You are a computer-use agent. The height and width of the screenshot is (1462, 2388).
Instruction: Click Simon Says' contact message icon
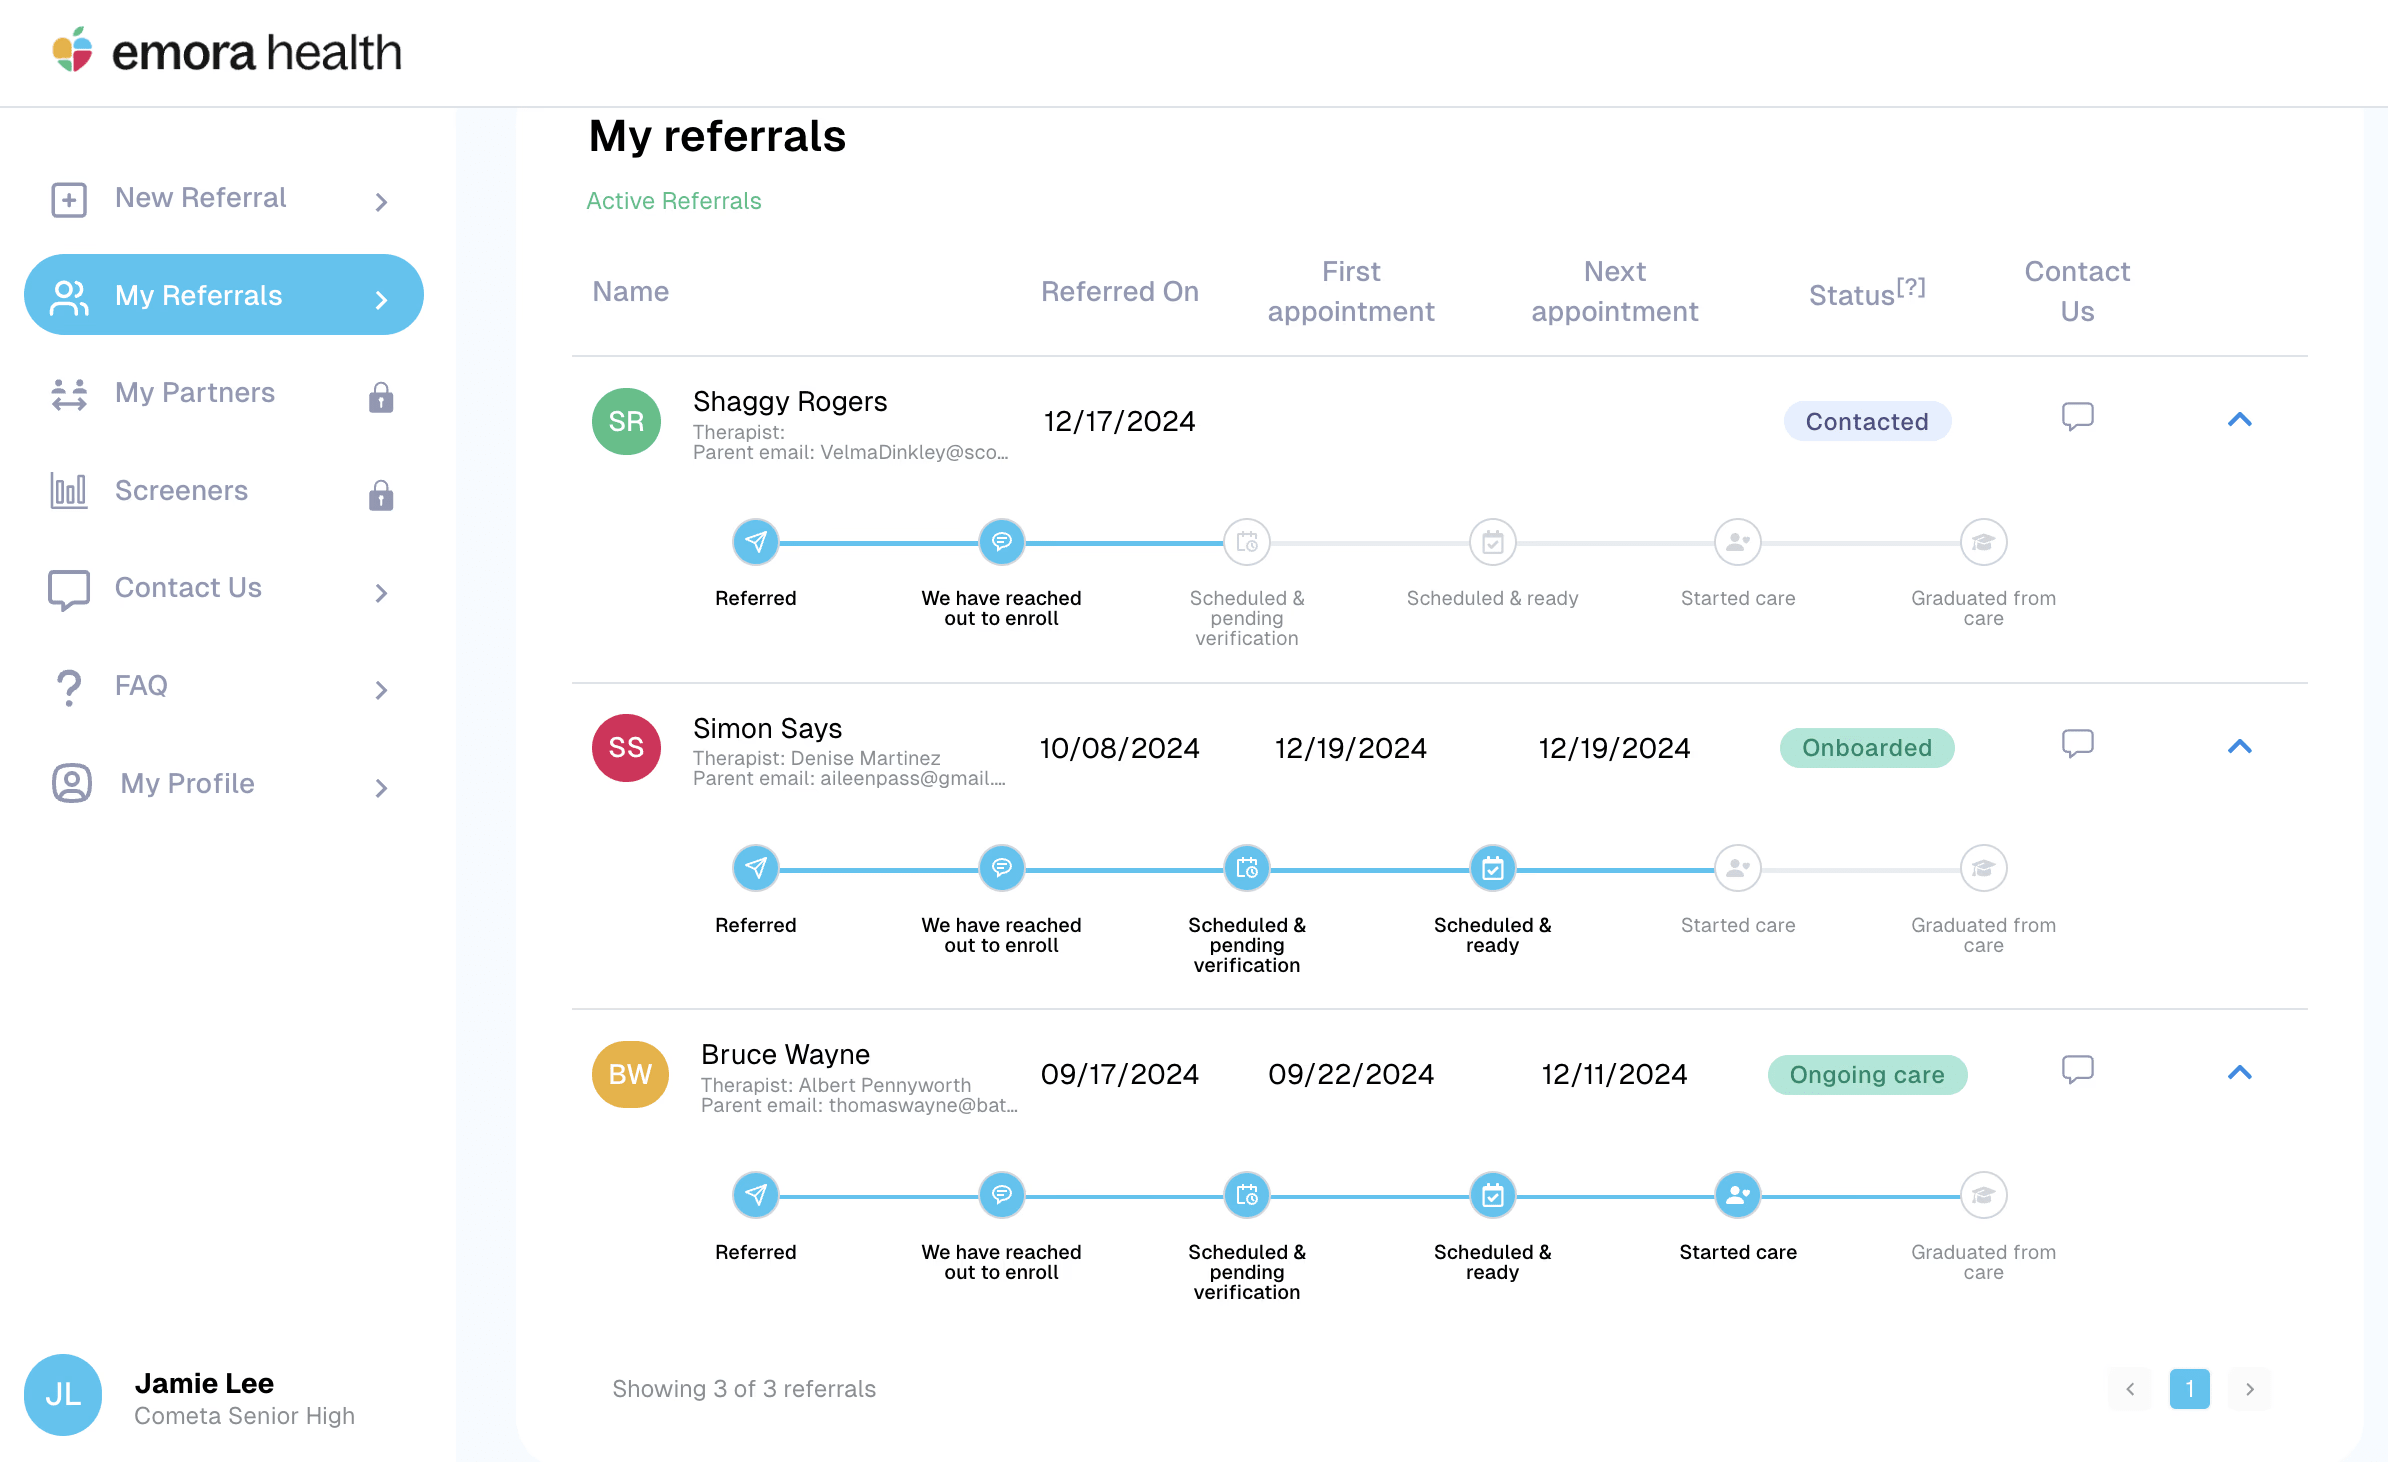[x=2077, y=743]
